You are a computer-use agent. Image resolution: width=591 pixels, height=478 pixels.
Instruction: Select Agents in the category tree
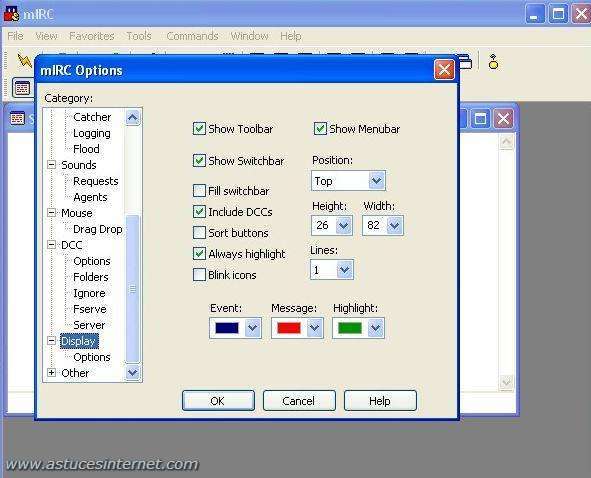click(x=90, y=197)
